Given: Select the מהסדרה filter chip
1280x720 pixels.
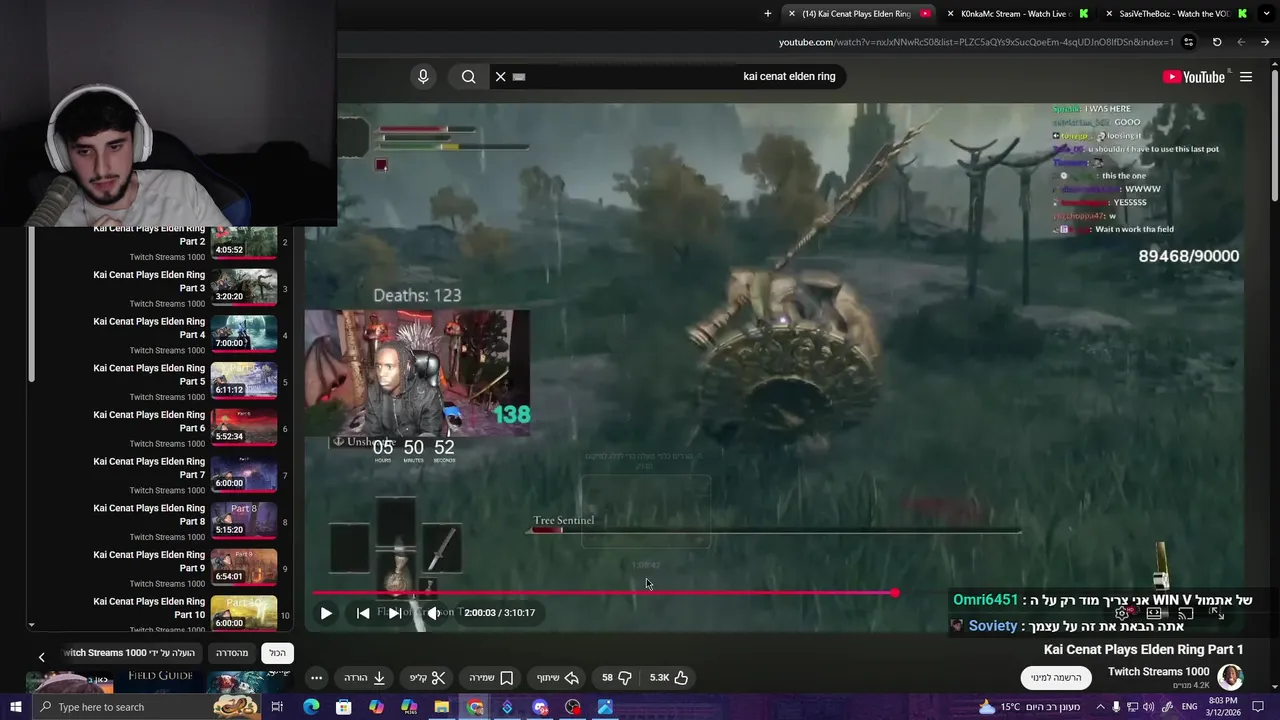Looking at the screenshot, I should point(232,653).
